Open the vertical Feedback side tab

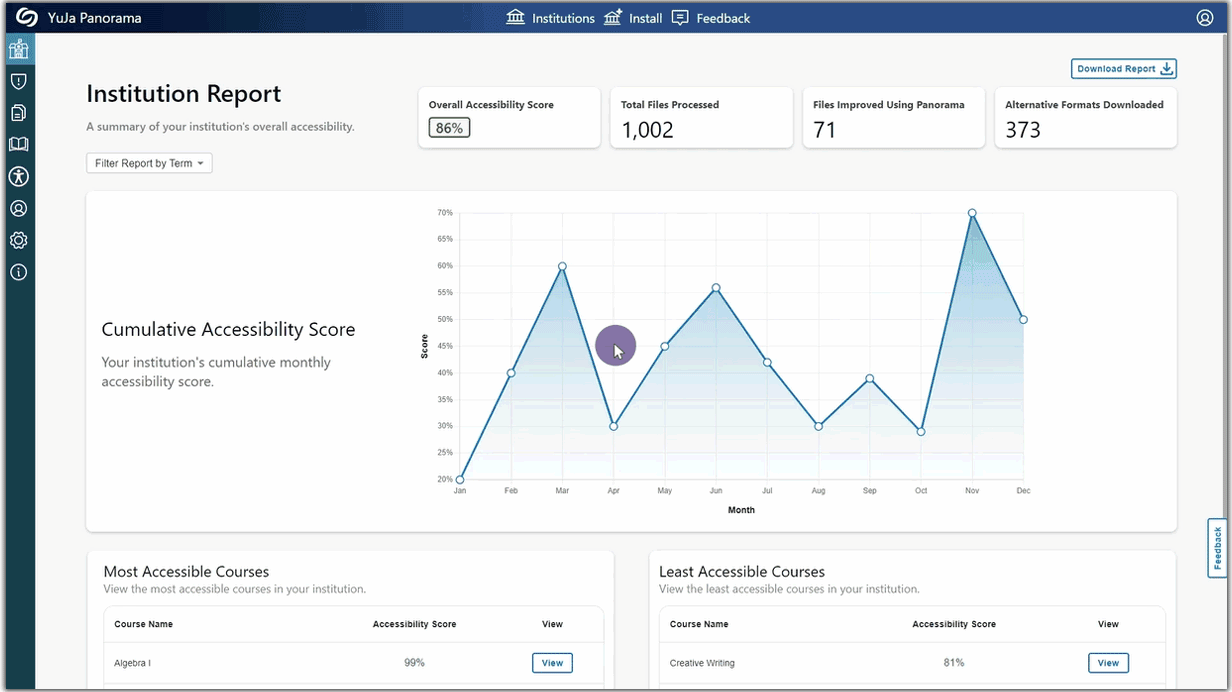(x=1217, y=548)
